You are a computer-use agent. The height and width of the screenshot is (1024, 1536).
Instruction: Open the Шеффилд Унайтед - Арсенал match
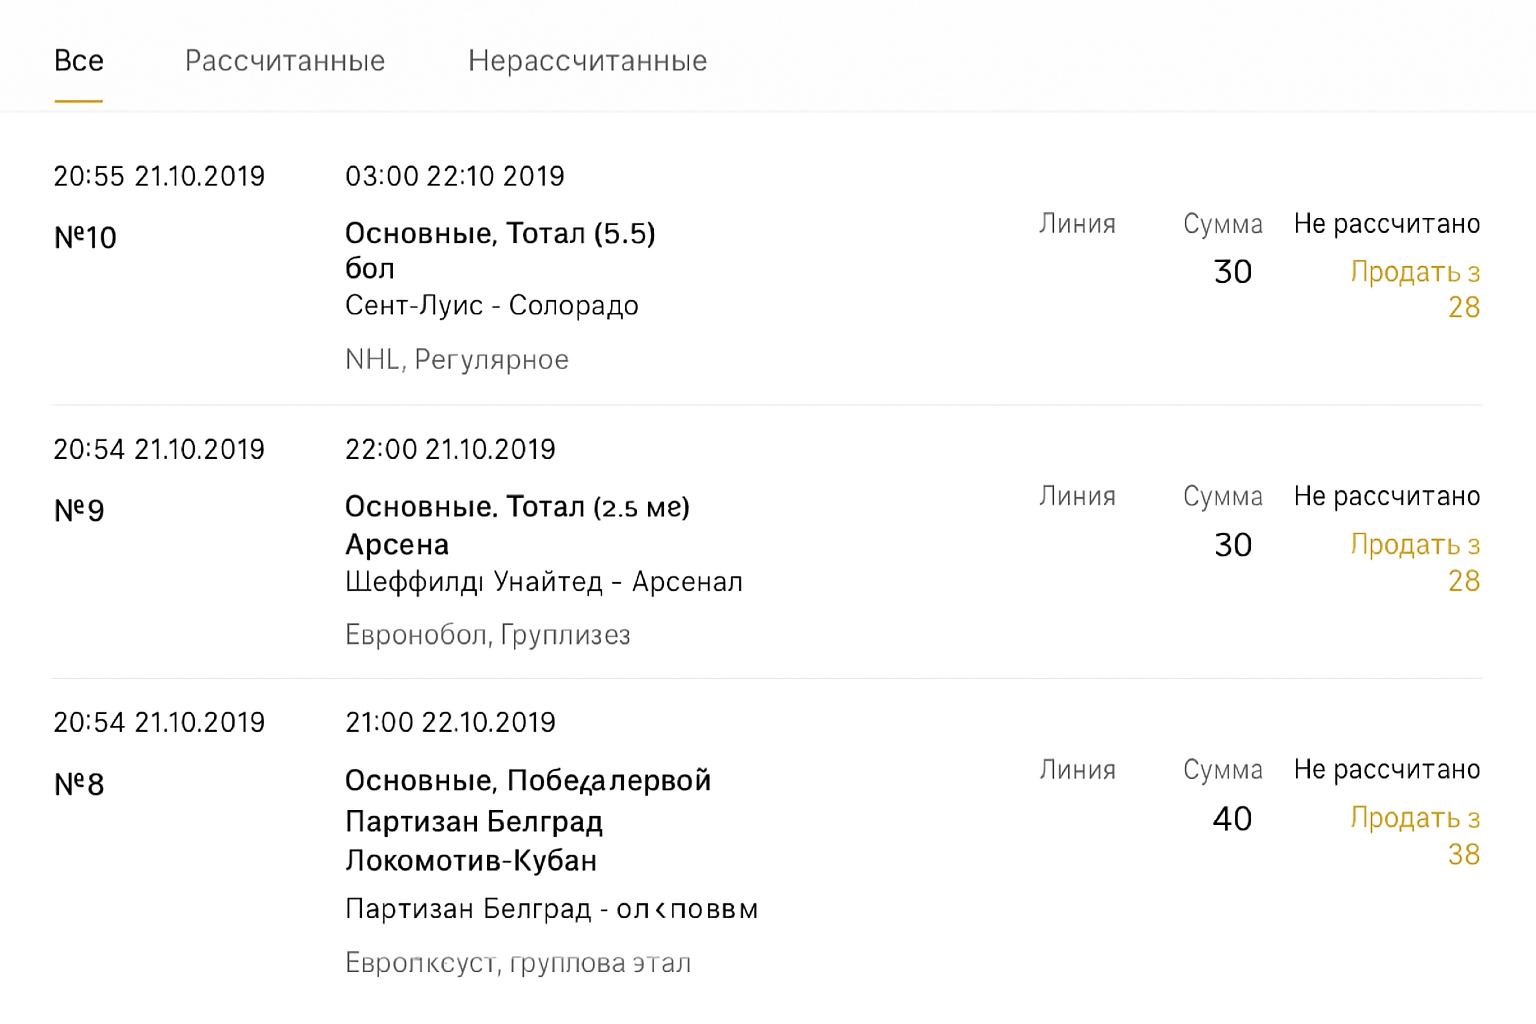(x=543, y=582)
